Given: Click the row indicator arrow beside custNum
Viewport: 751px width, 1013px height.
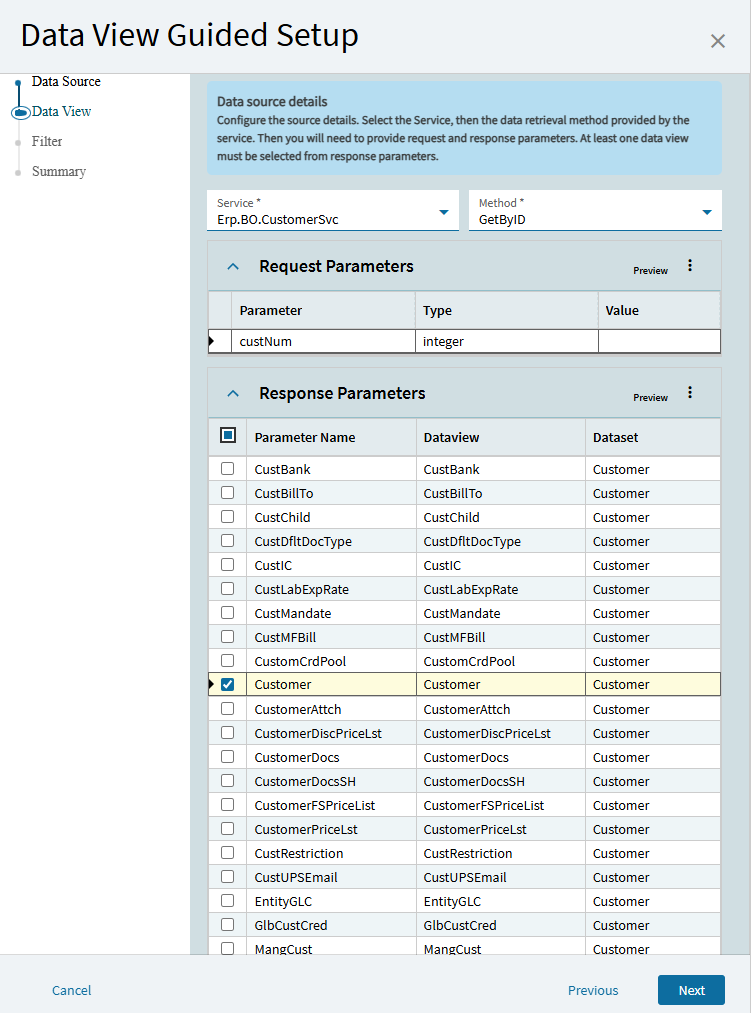Looking at the screenshot, I should coord(212,341).
